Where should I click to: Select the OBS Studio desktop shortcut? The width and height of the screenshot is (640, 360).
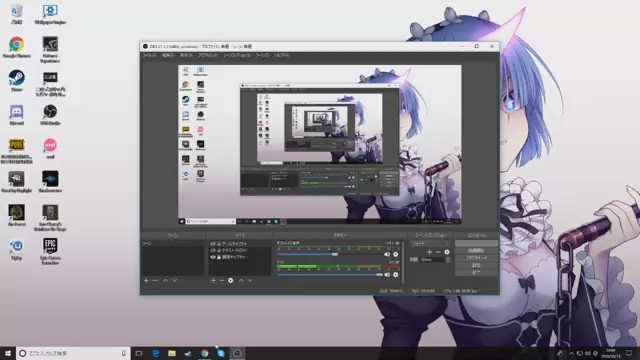pyautogui.click(x=50, y=114)
